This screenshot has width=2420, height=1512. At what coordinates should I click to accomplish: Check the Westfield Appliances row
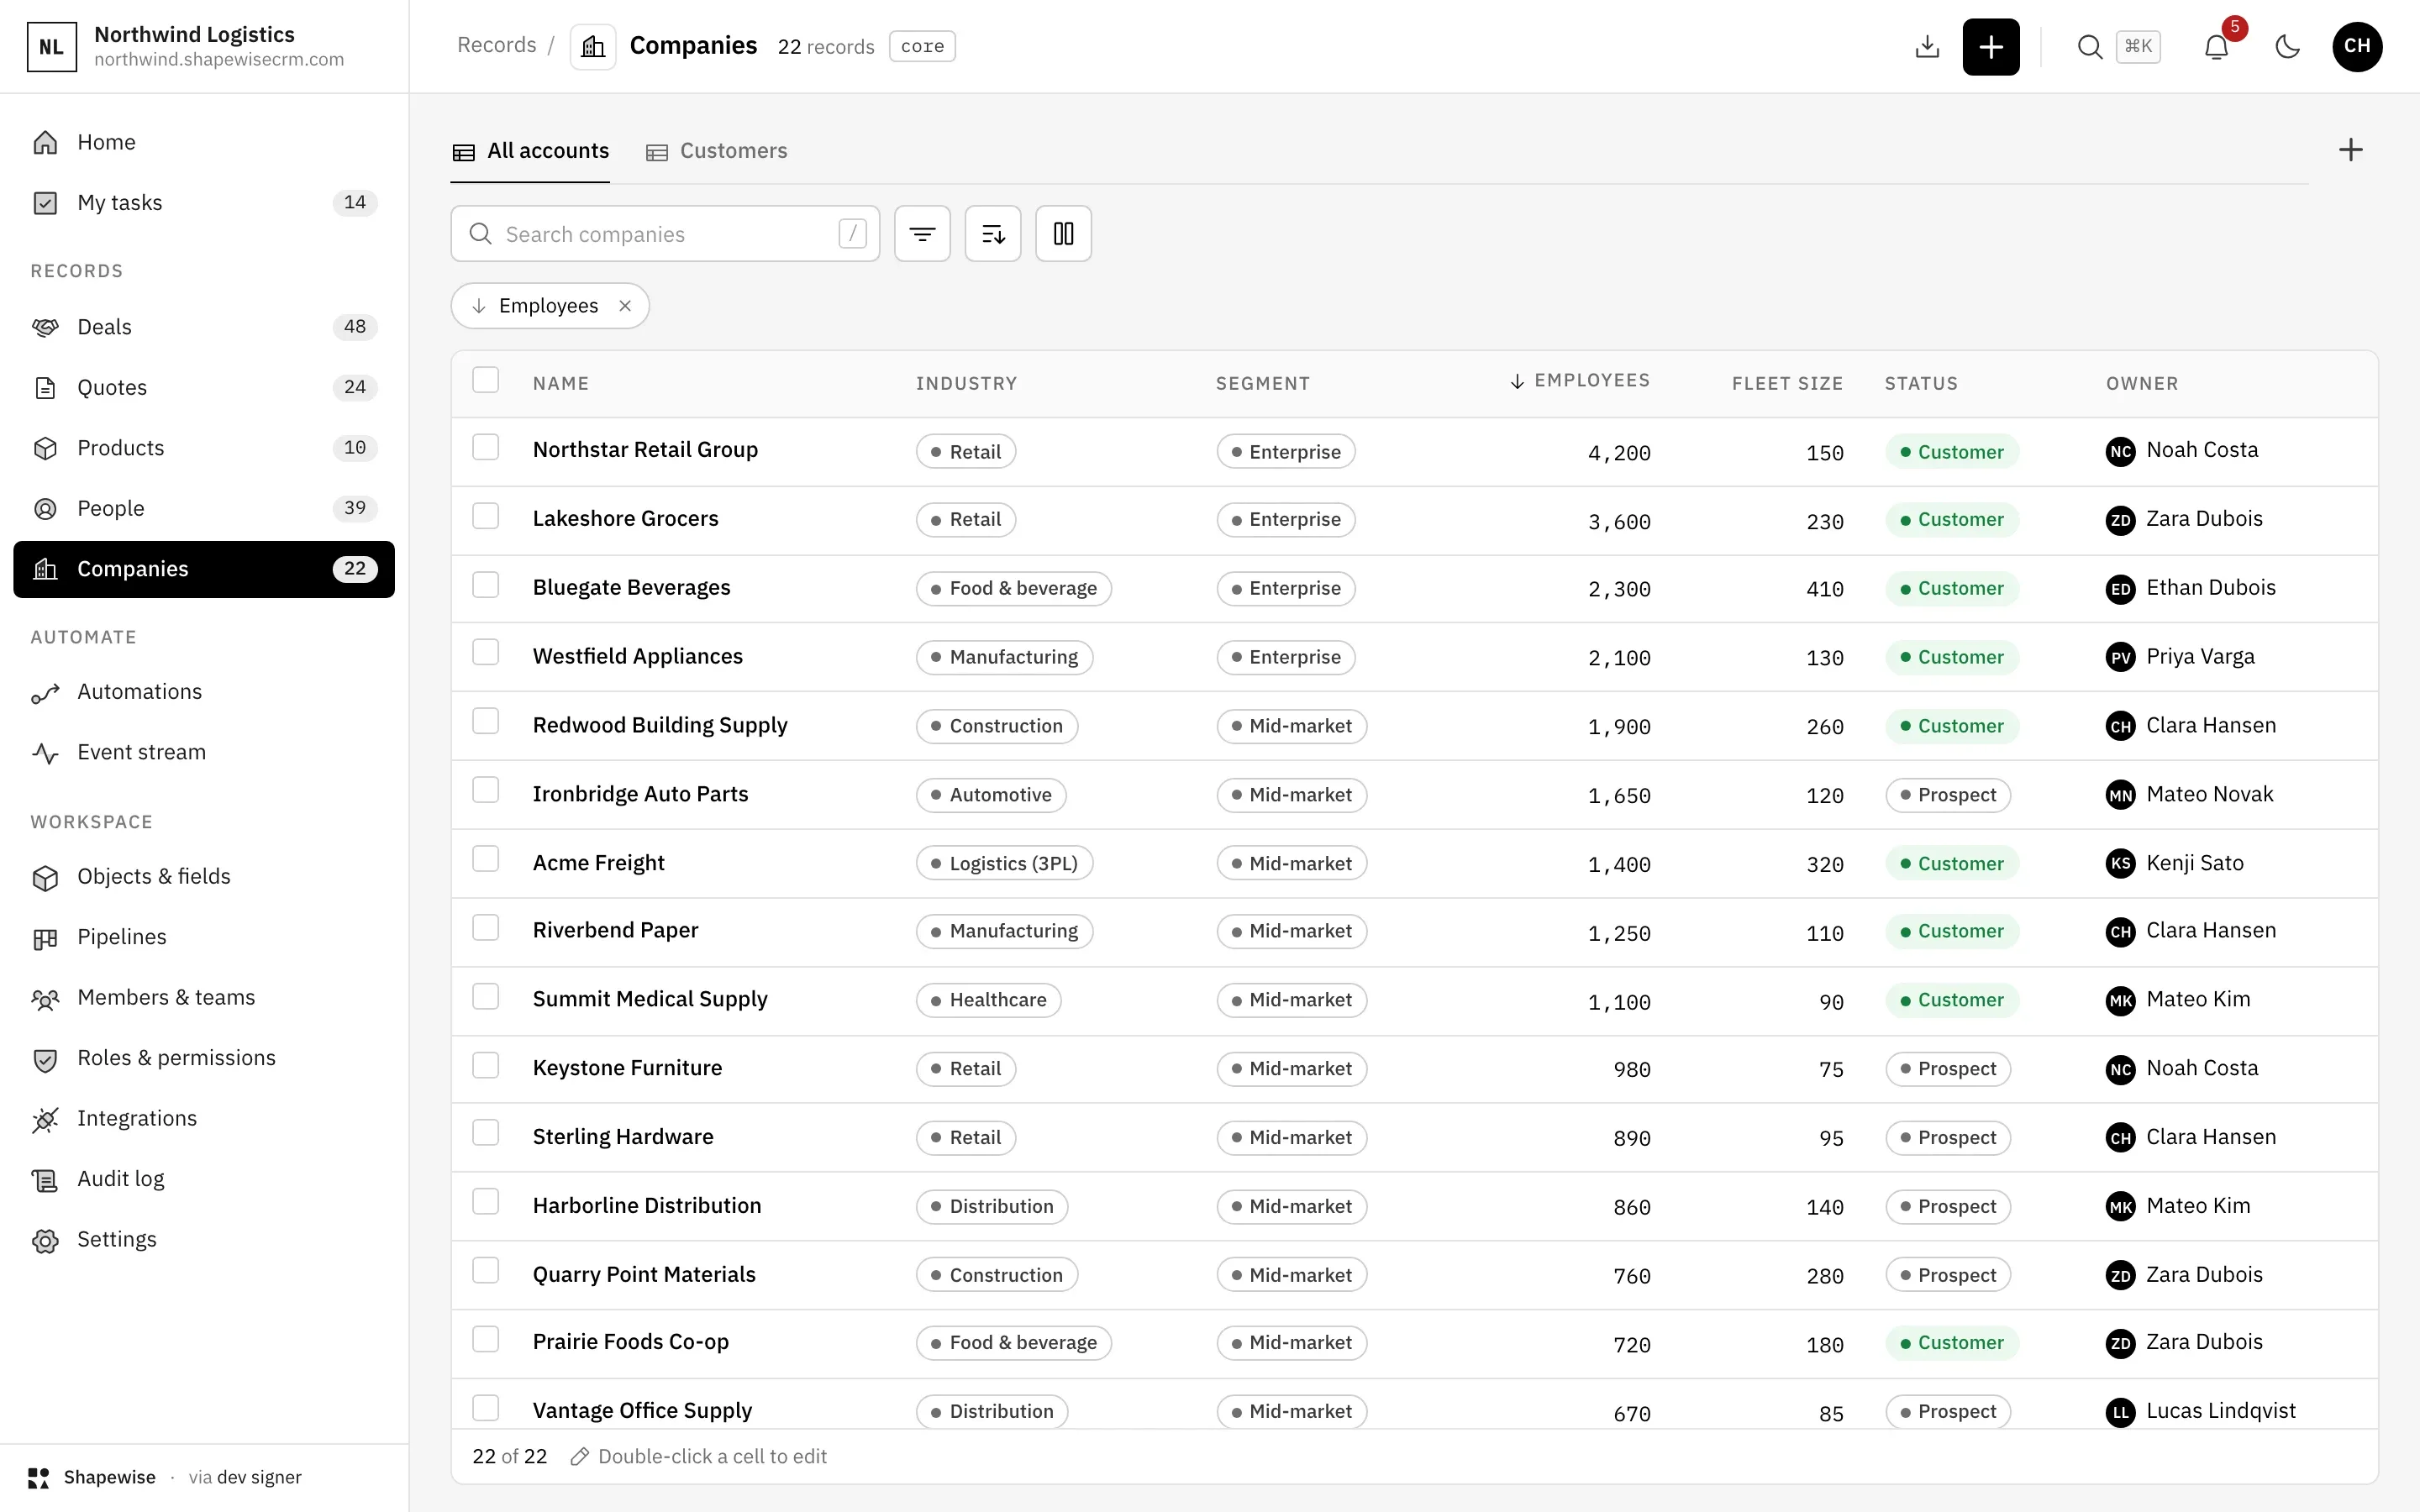[x=485, y=653]
